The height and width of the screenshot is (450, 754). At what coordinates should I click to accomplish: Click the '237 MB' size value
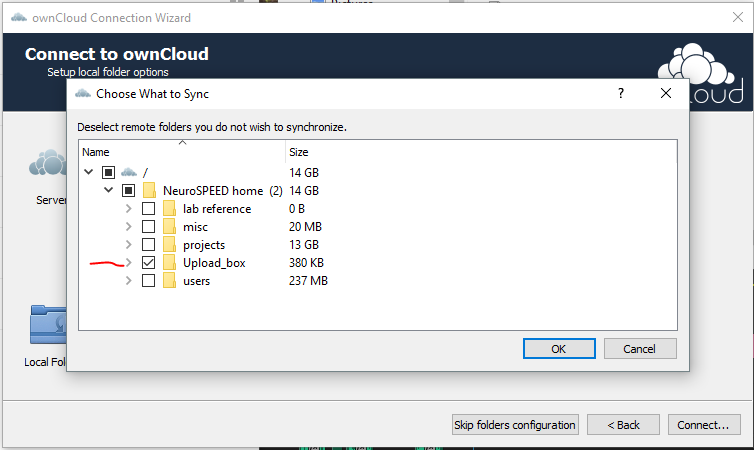[308, 281]
